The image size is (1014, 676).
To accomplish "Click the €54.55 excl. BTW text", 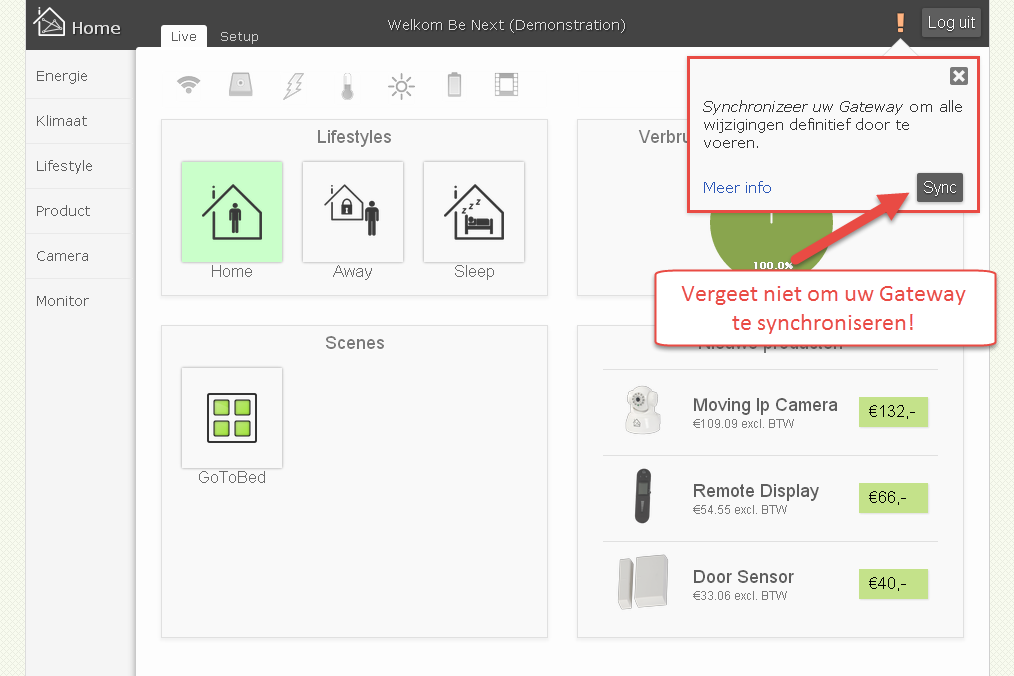I will [x=740, y=510].
